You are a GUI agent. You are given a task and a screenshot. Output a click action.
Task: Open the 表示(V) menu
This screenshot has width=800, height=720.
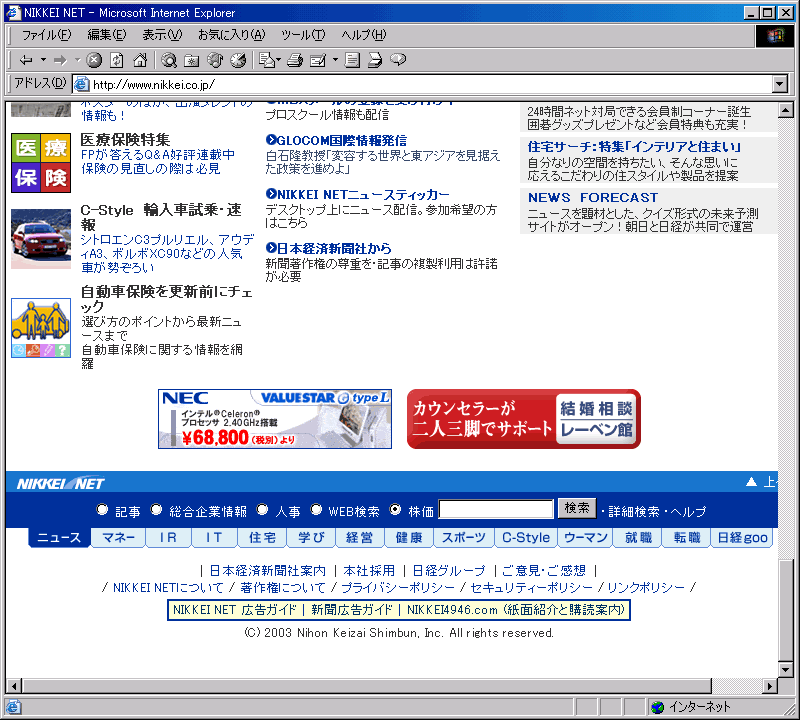point(162,35)
